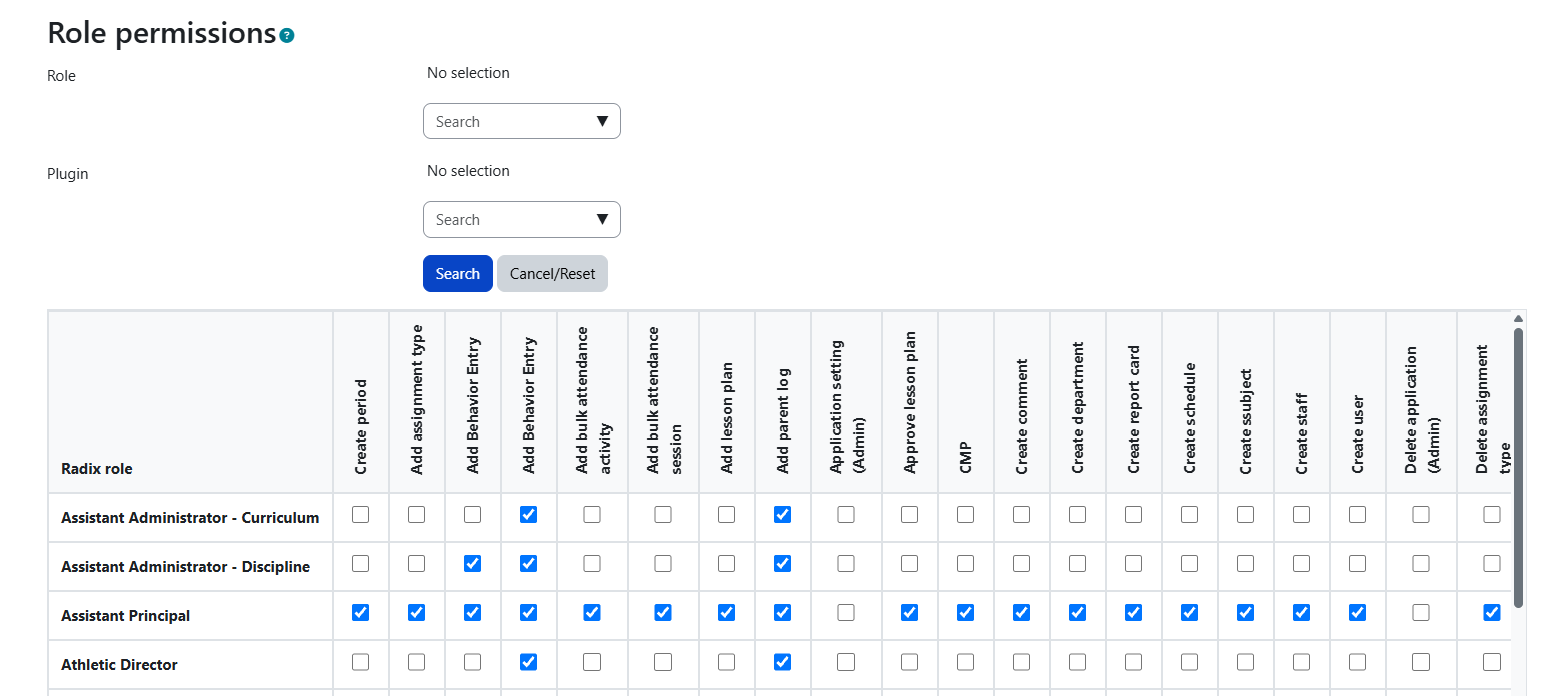Open the Role permissions help icon

click(x=287, y=36)
